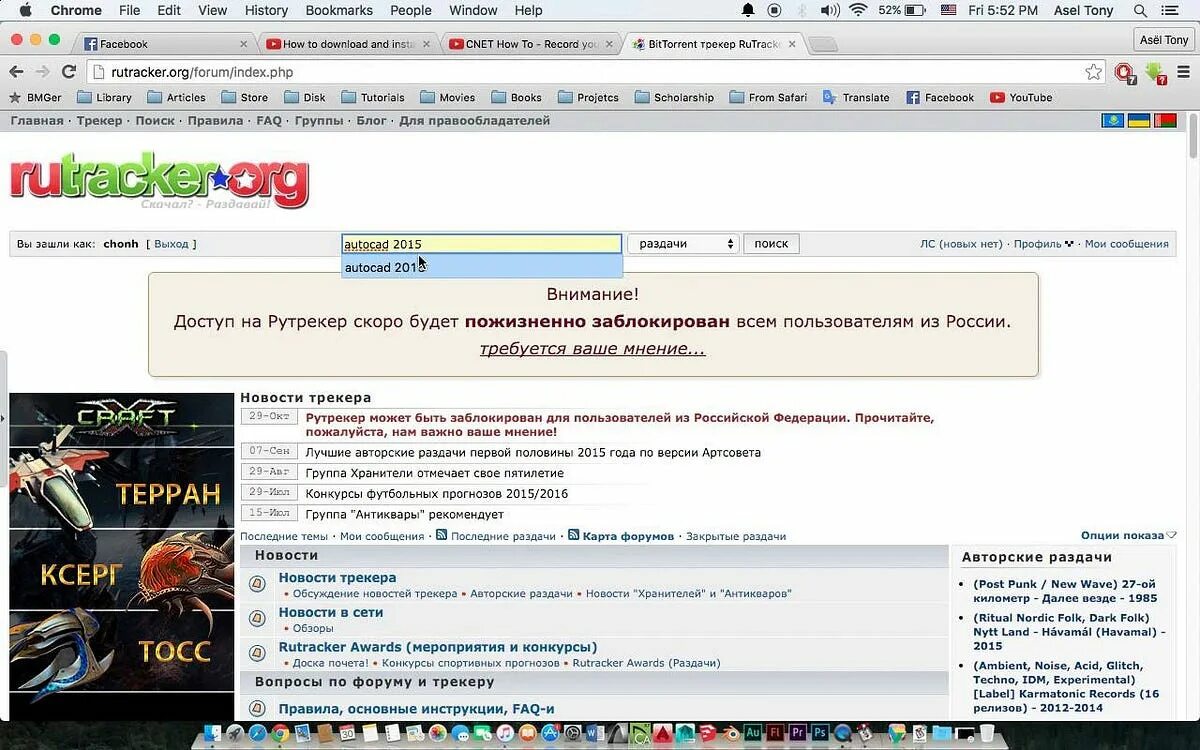
Task: Open the AdBlock extension icon
Action: pos(1125,73)
